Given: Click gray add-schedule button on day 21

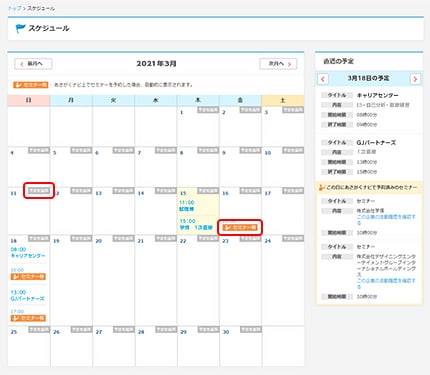Looking at the screenshot, I should tap(166, 238).
